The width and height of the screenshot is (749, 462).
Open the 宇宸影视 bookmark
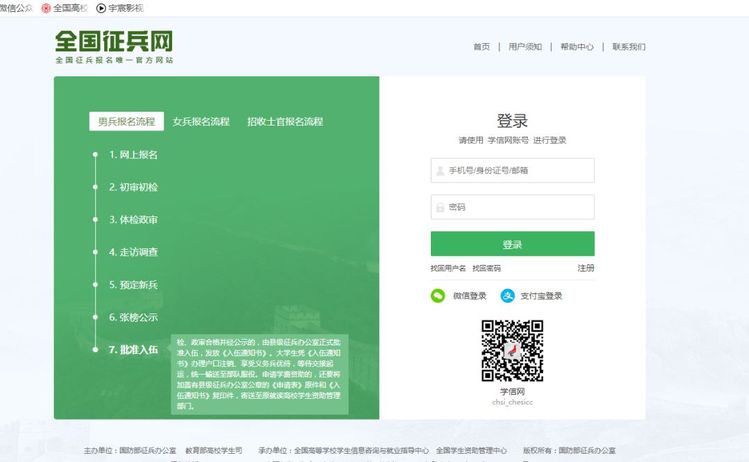[x=119, y=7]
